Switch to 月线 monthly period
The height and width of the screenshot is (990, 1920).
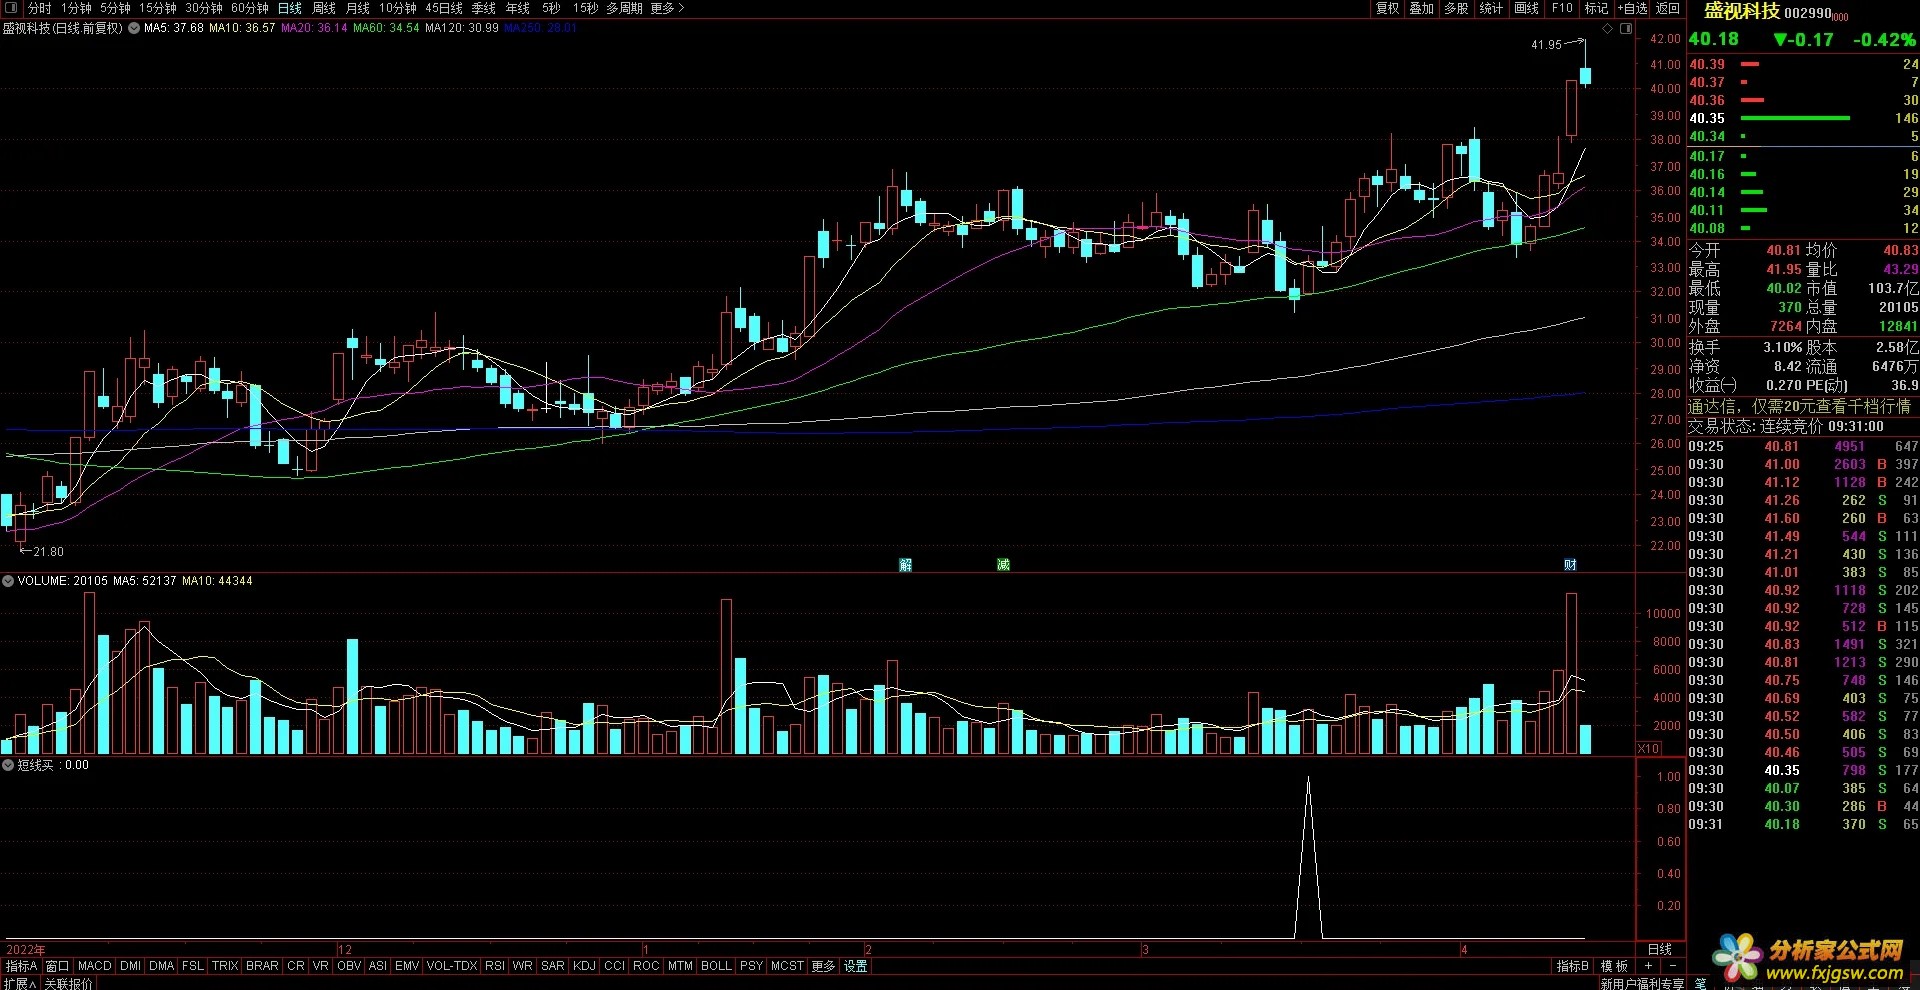click(358, 8)
